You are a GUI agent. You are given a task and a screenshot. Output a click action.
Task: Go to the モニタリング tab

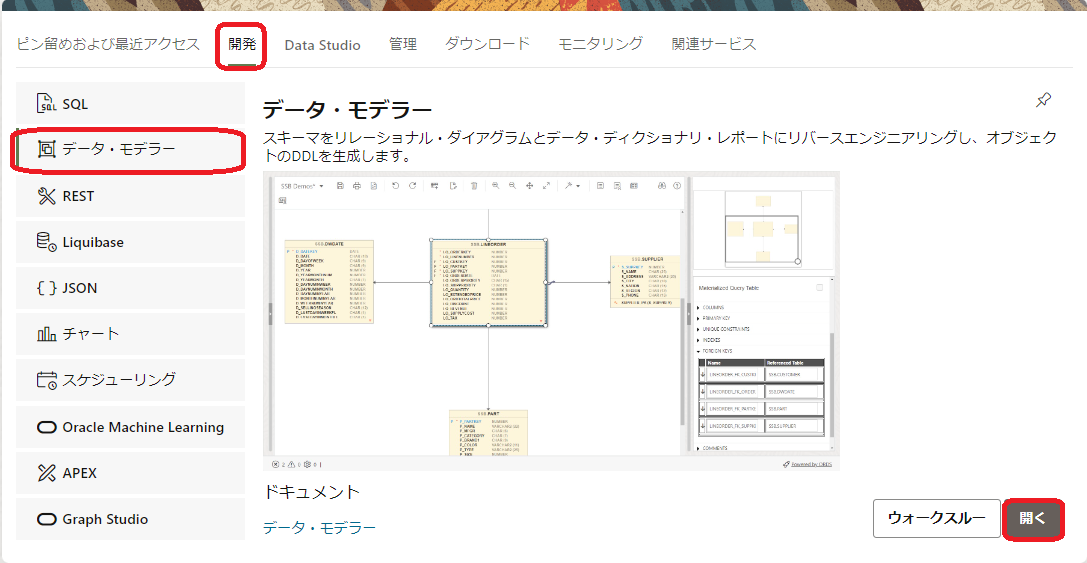(x=600, y=44)
